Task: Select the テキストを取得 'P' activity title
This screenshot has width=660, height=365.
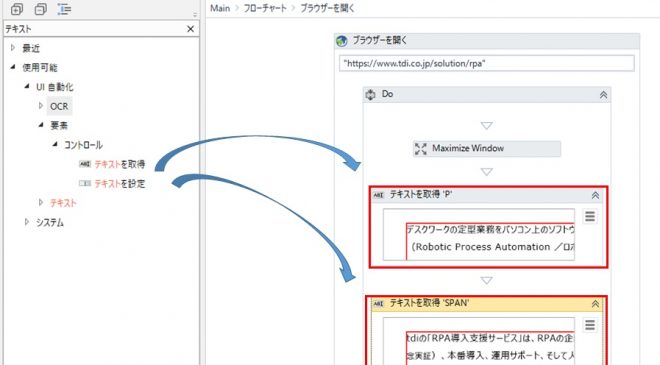Action: 420,194
